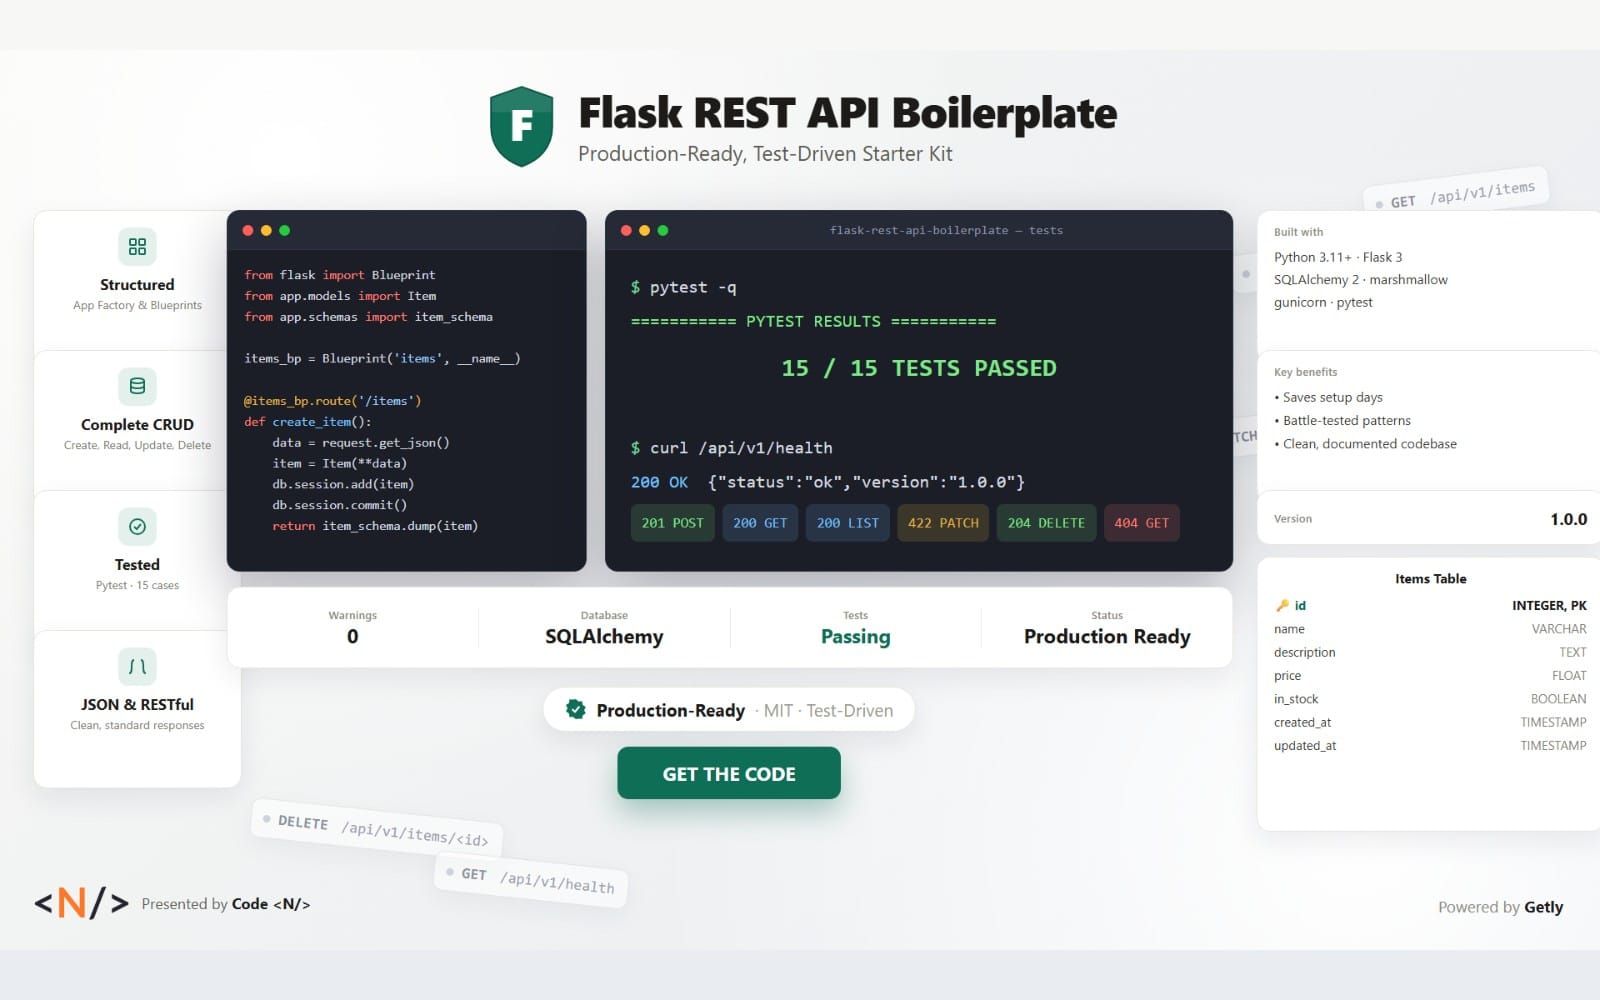This screenshot has height=1000, width=1600.
Task: Click the terminal title flask-rest-api-boilerplate — tests
Action: tap(946, 230)
